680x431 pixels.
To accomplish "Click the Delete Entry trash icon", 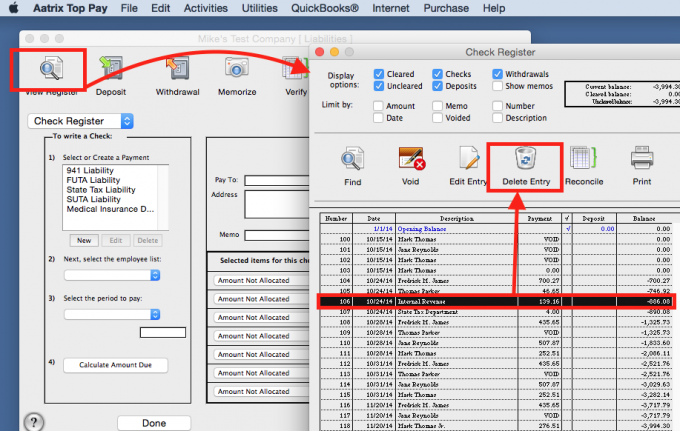I will [x=526, y=158].
